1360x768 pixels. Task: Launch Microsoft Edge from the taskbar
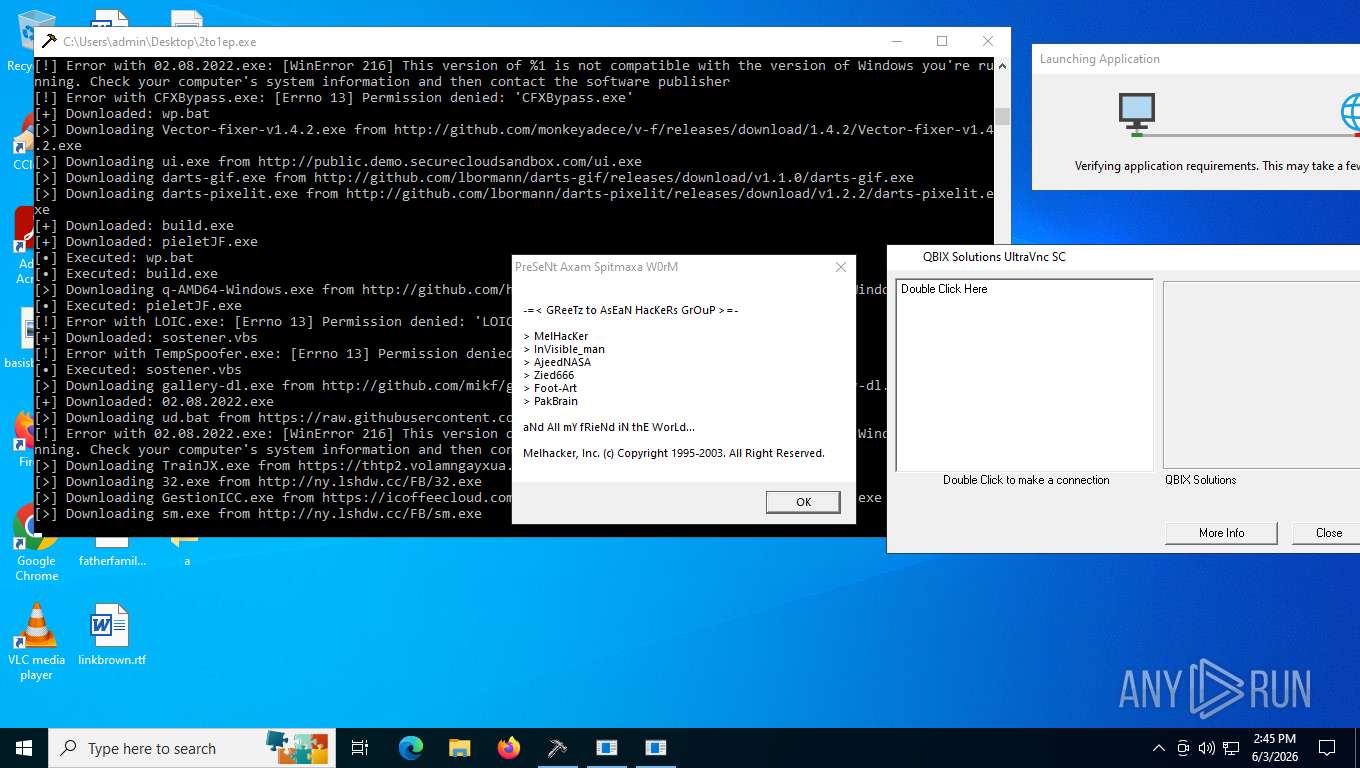pyautogui.click(x=411, y=748)
